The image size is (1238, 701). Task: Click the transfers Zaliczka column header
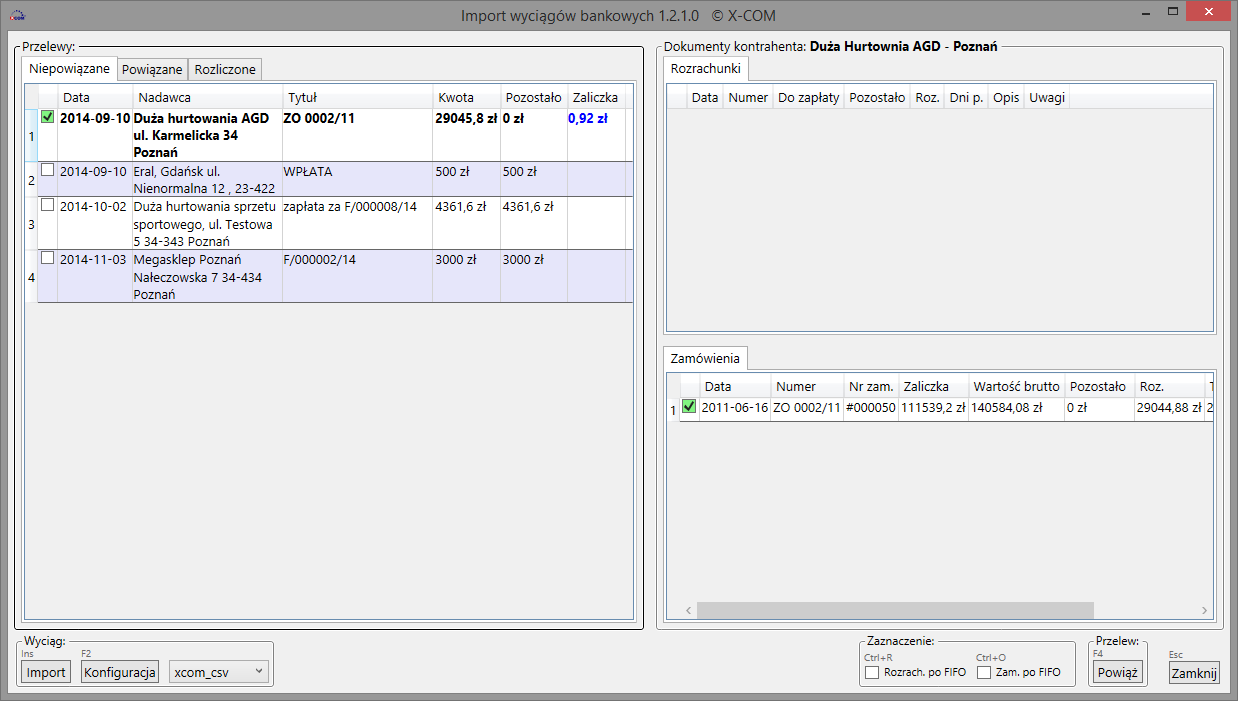(x=597, y=97)
